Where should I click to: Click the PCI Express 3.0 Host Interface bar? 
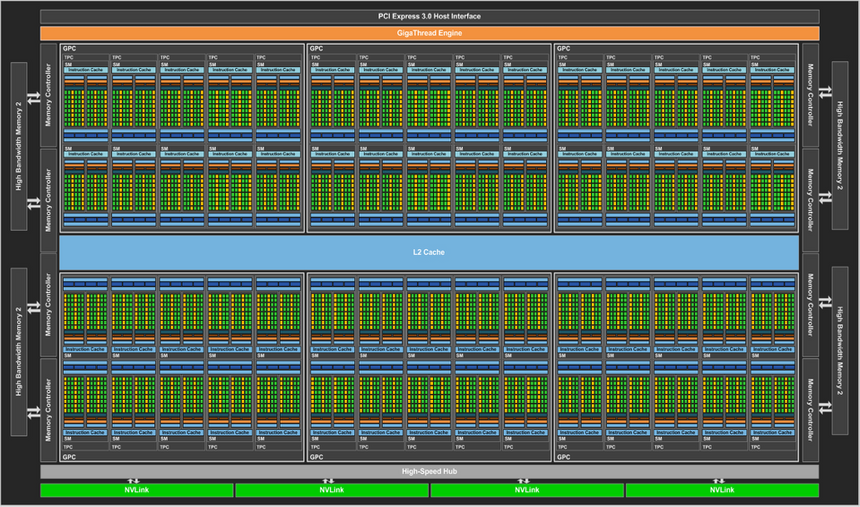430,16
